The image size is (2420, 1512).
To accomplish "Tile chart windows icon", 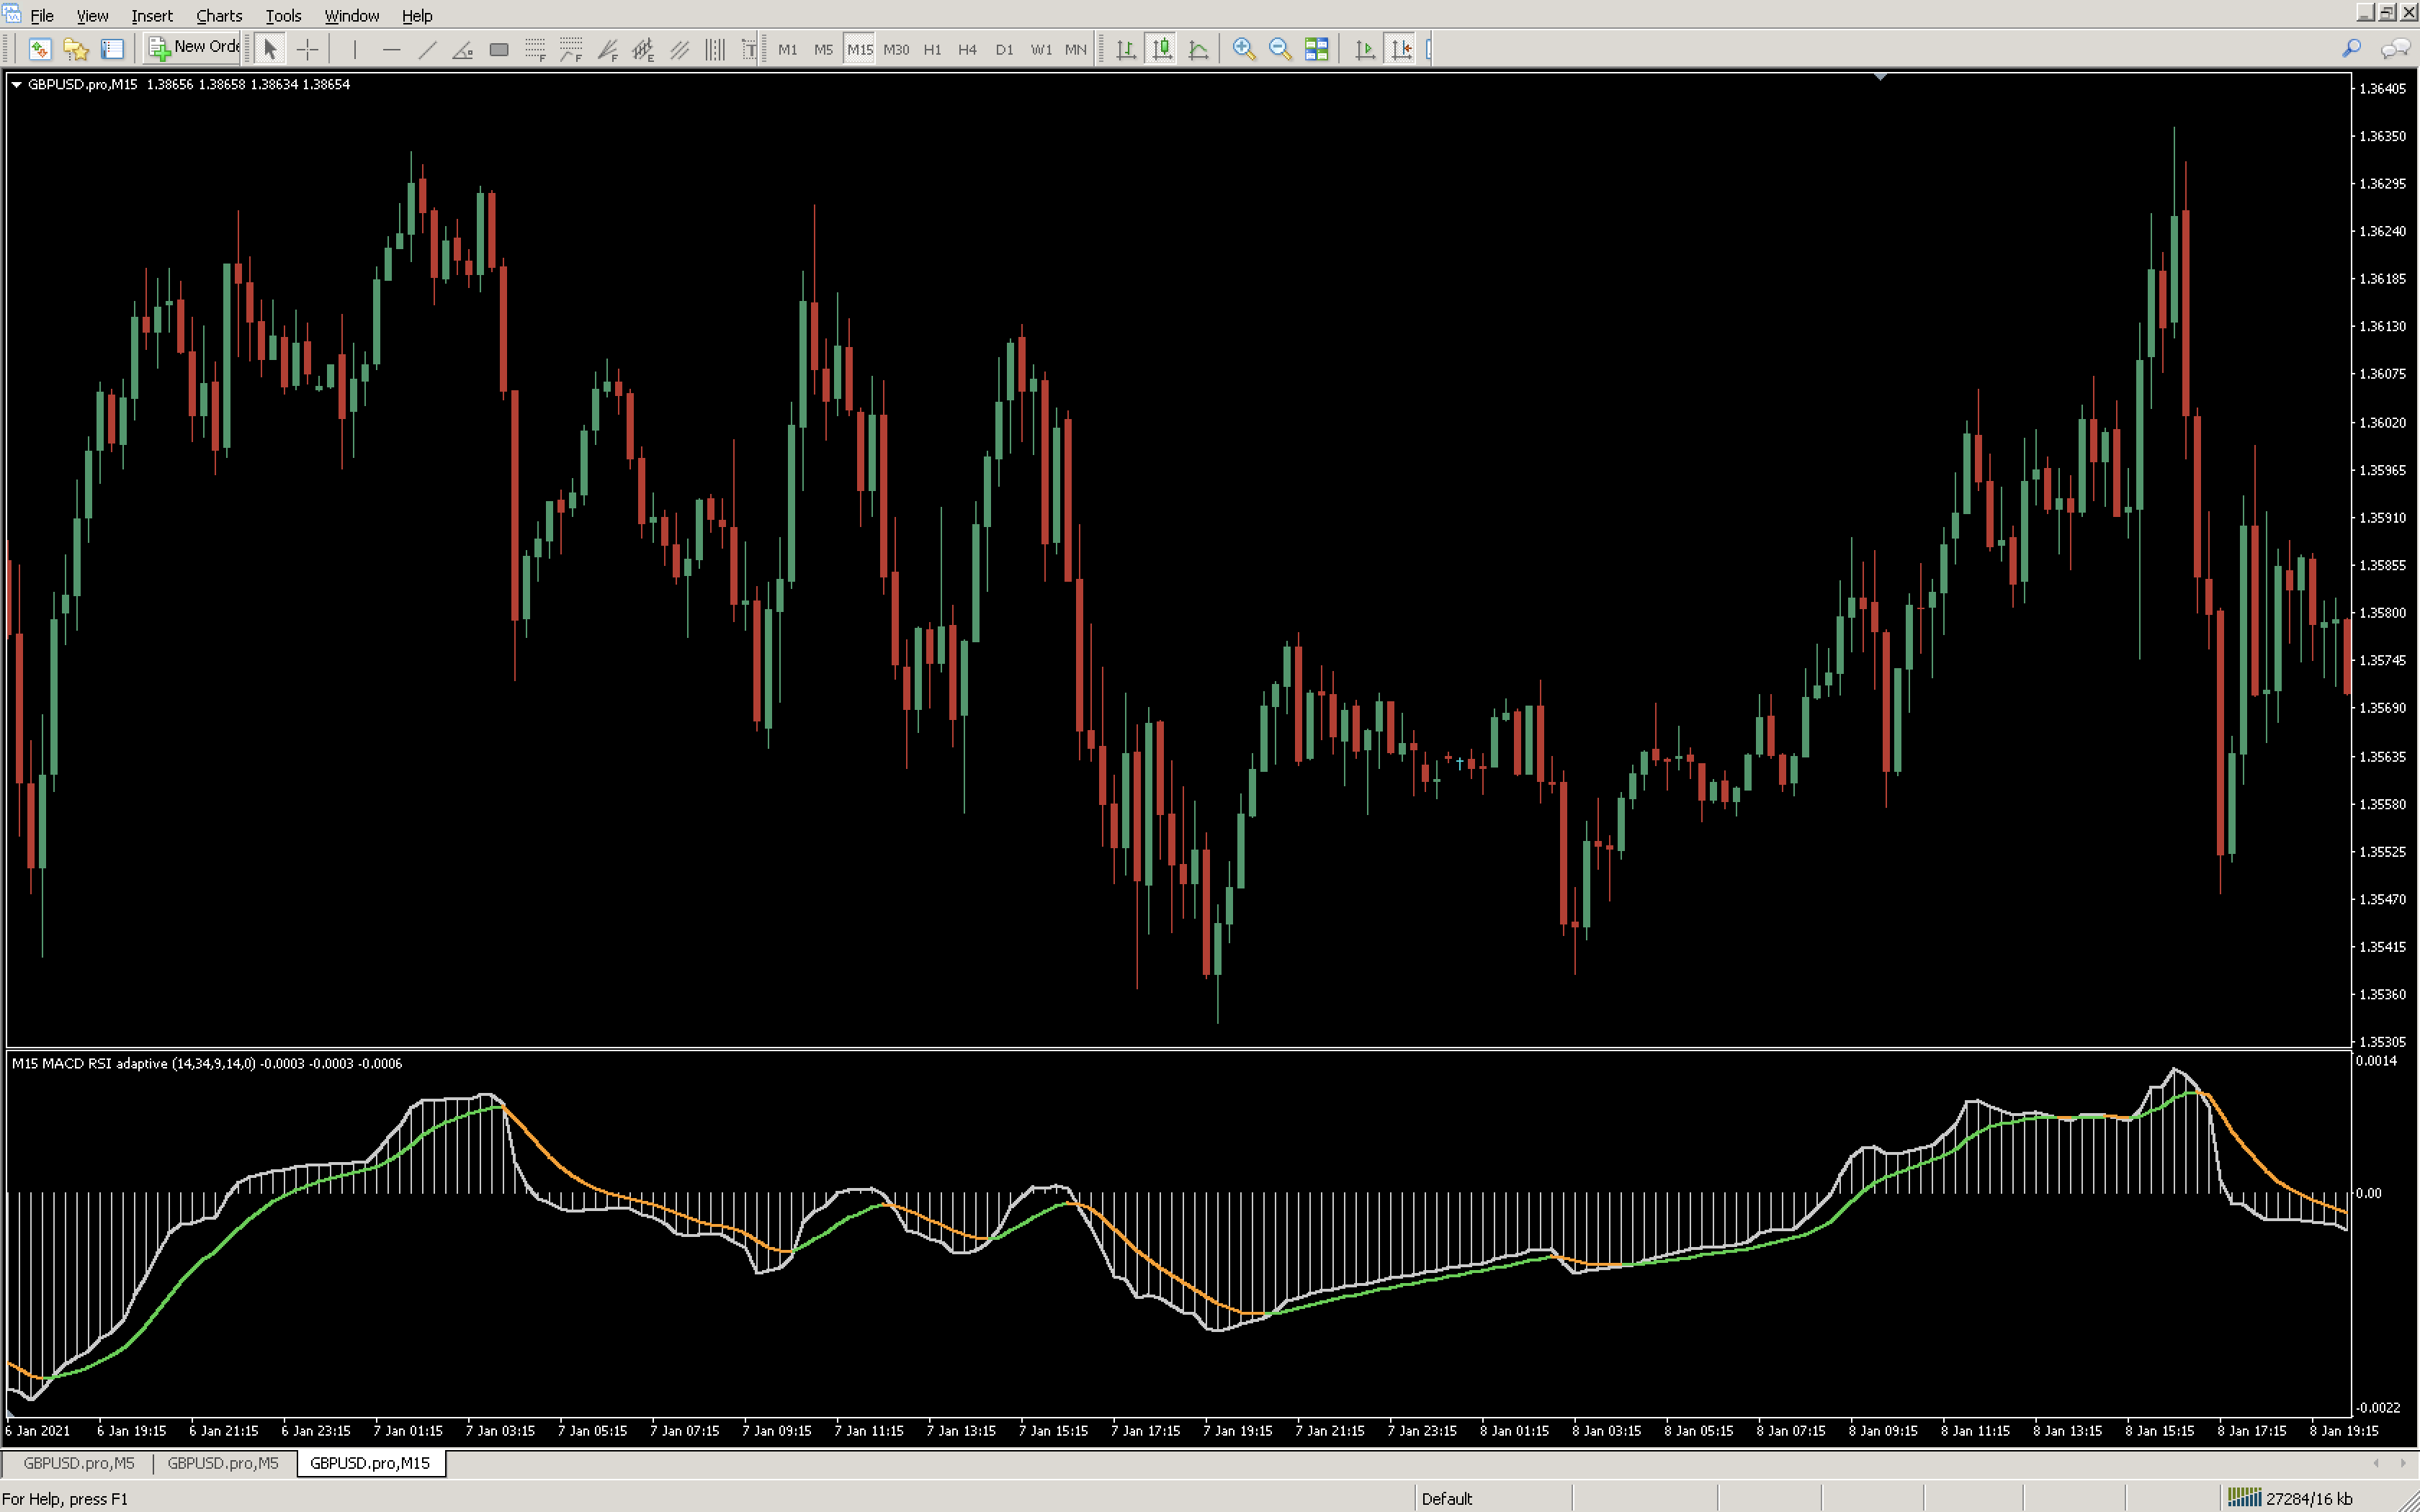I will (1316, 49).
